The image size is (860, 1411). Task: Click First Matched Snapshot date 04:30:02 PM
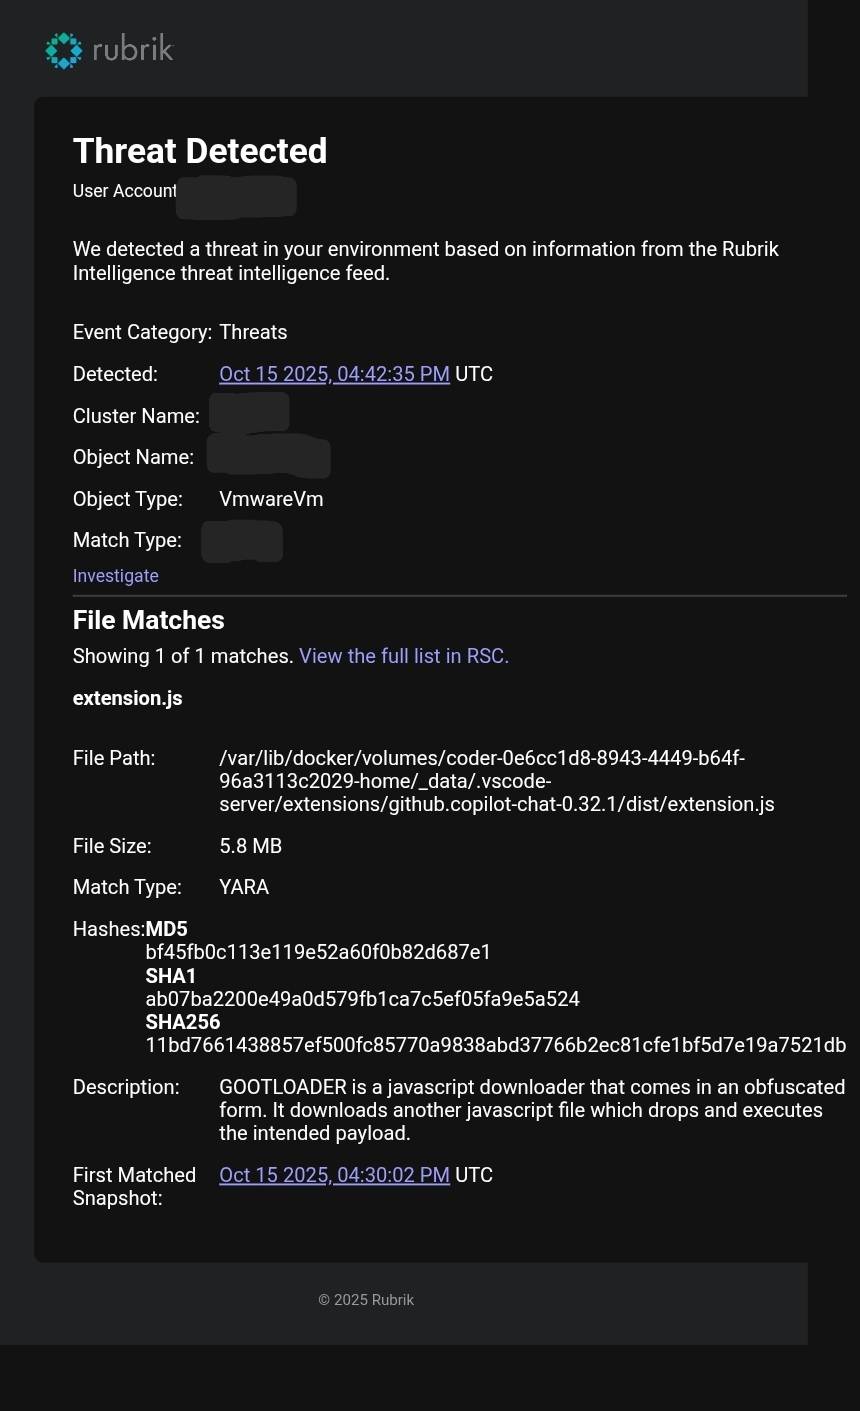pos(334,1175)
